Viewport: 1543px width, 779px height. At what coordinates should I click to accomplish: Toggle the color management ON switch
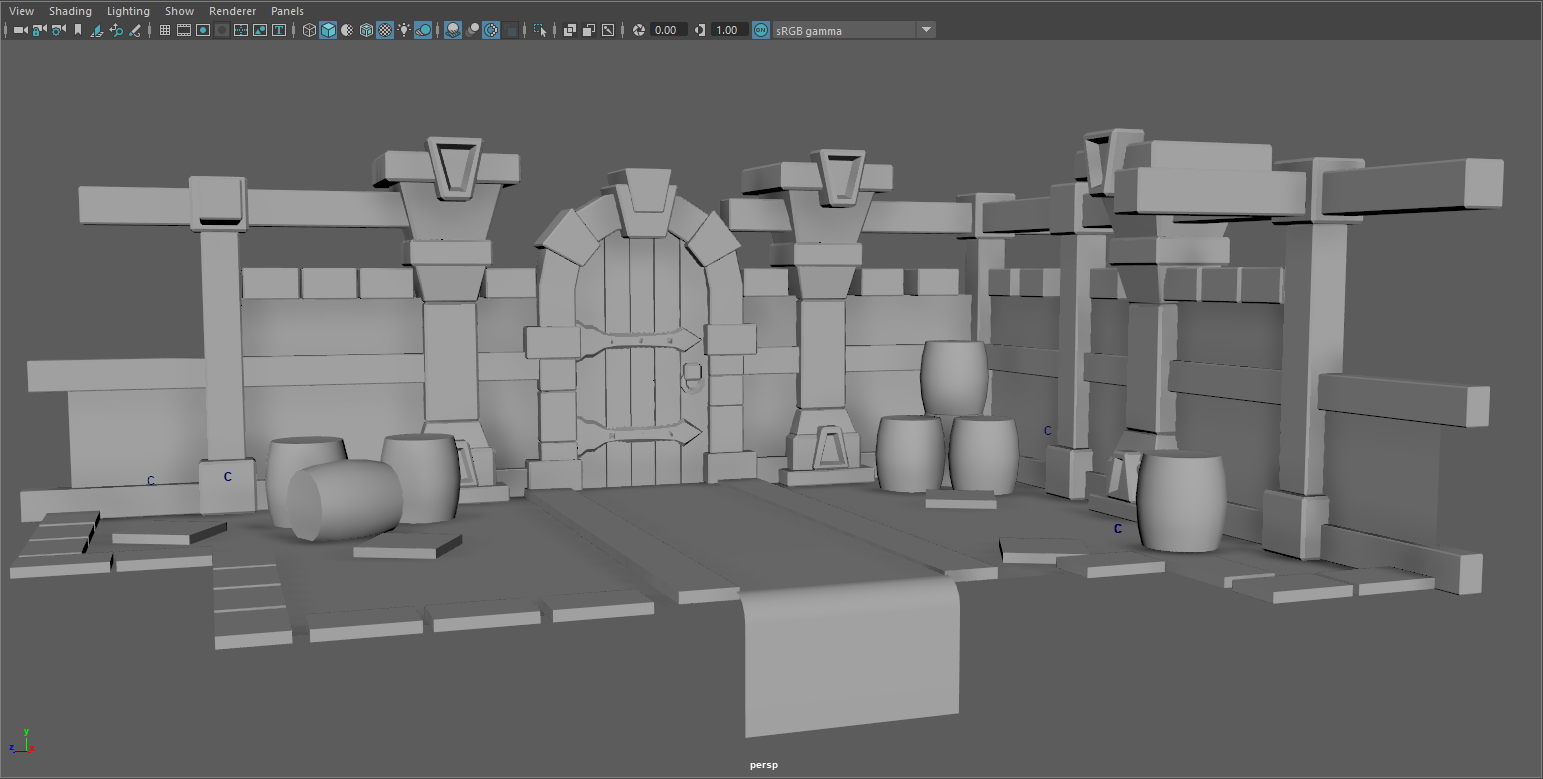pyautogui.click(x=760, y=30)
